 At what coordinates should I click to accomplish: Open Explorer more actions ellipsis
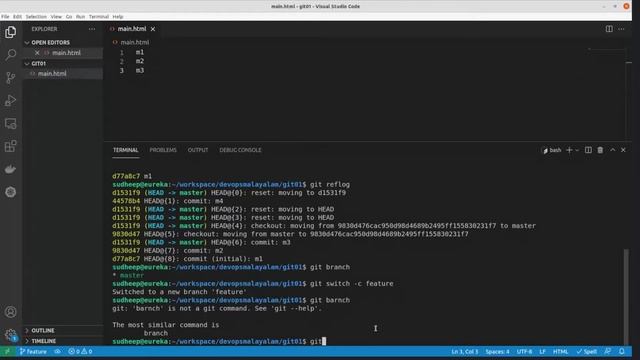(92, 29)
